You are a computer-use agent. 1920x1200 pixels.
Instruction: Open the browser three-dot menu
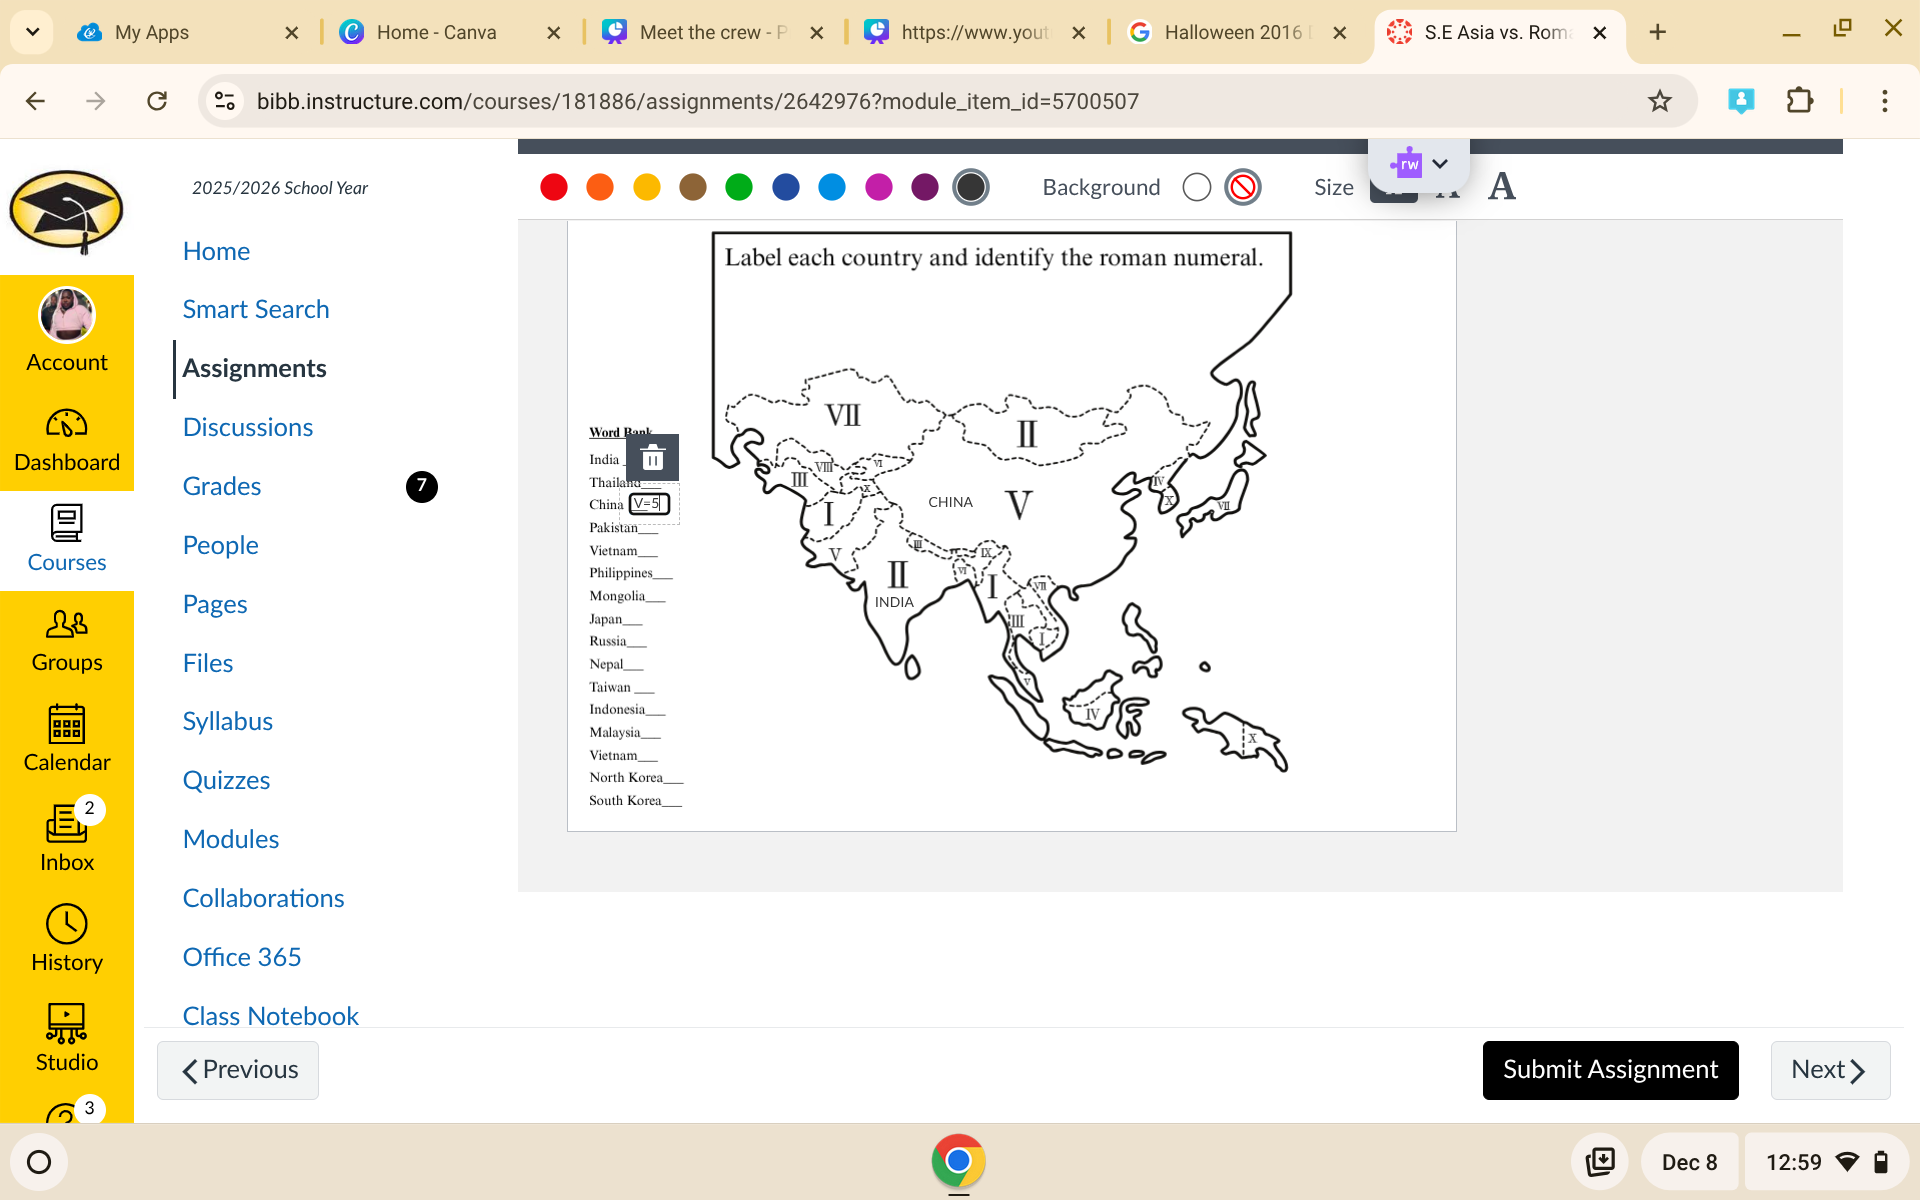(x=1884, y=100)
